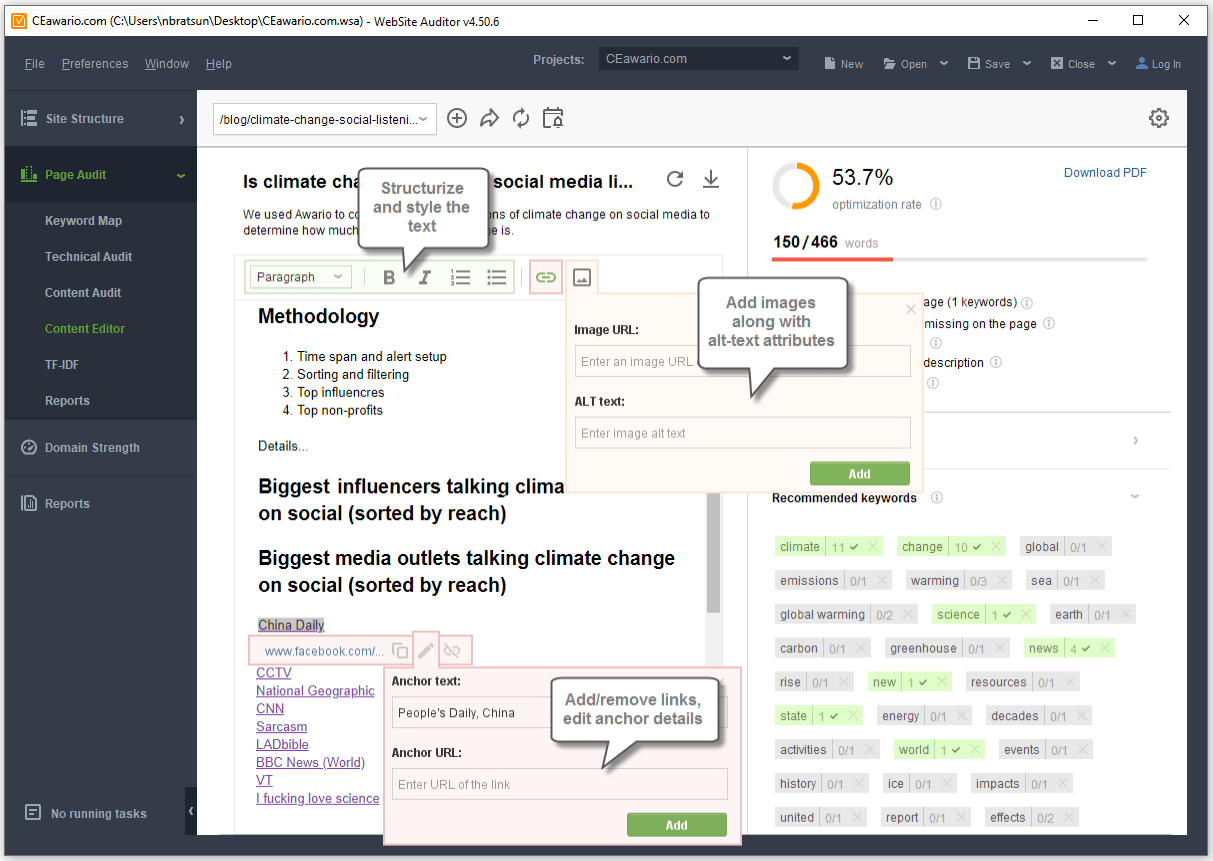The width and height of the screenshot is (1213, 861).
Task: Collapse the left sidebar arrow
Action: click(191, 811)
